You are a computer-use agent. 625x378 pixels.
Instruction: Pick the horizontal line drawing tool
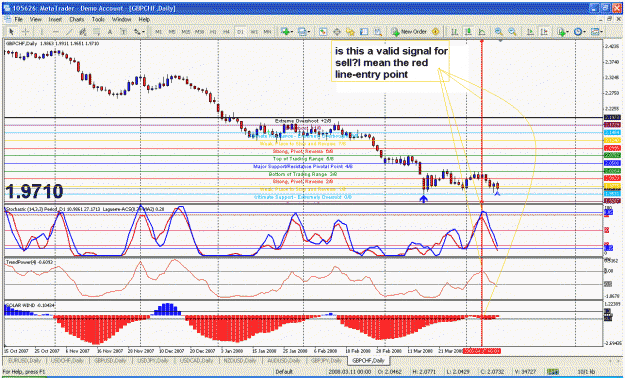point(55,32)
